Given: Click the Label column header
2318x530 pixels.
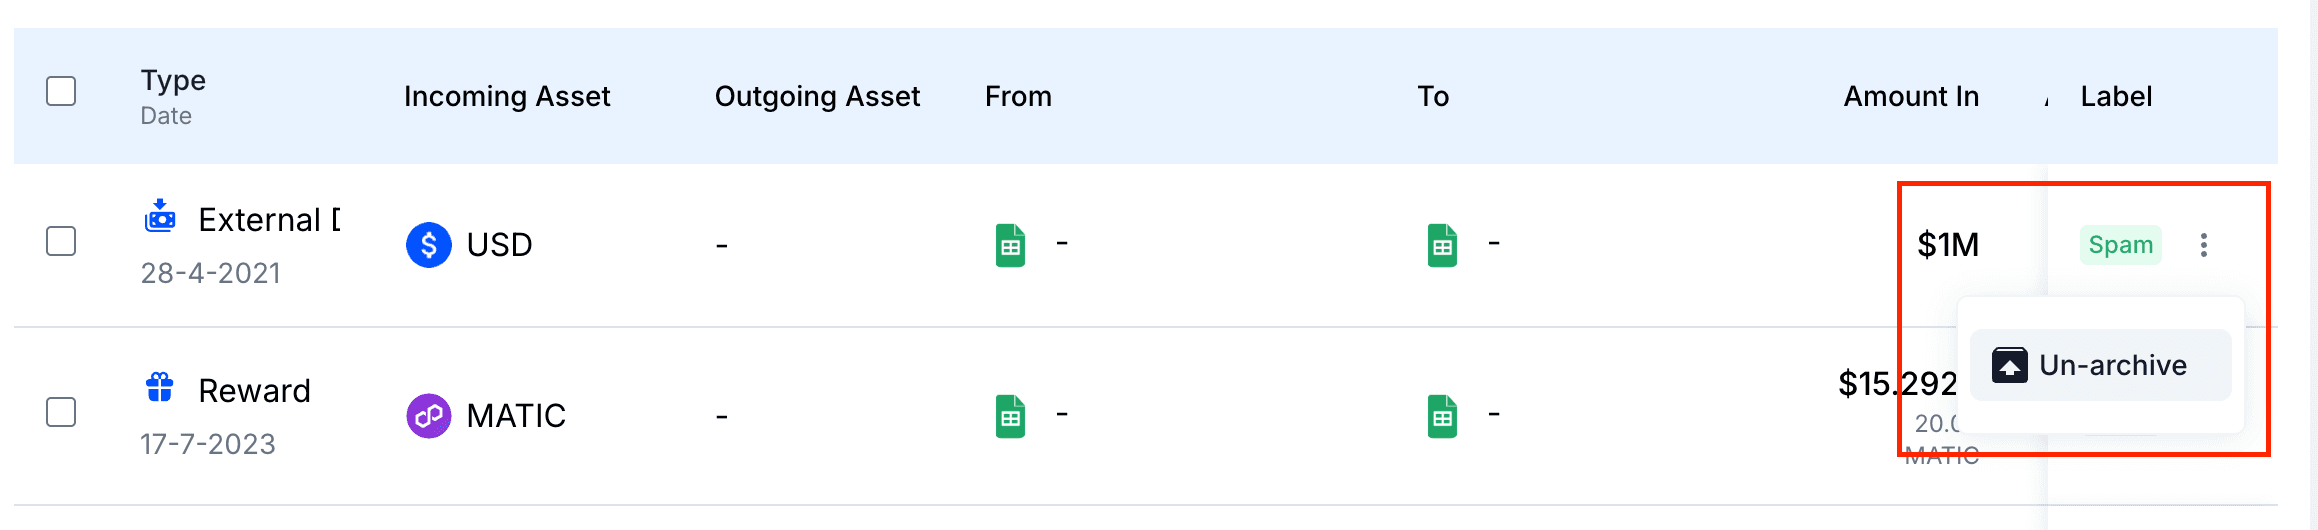Looking at the screenshot, I should point(2116,96).
